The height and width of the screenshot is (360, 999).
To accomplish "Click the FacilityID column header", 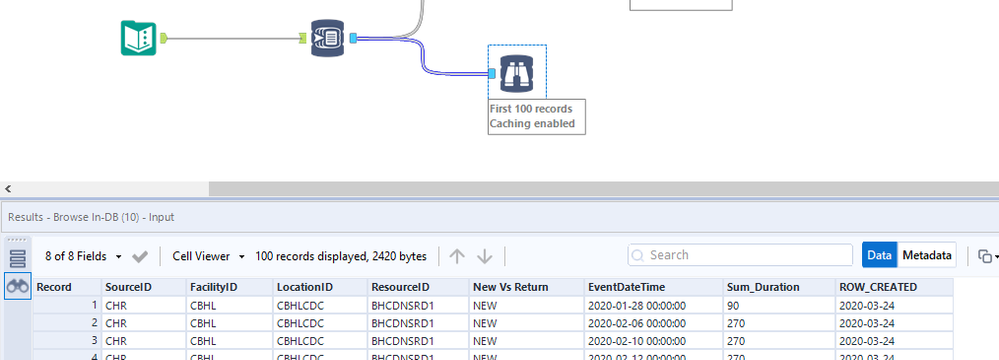I will tap(230, 287).
